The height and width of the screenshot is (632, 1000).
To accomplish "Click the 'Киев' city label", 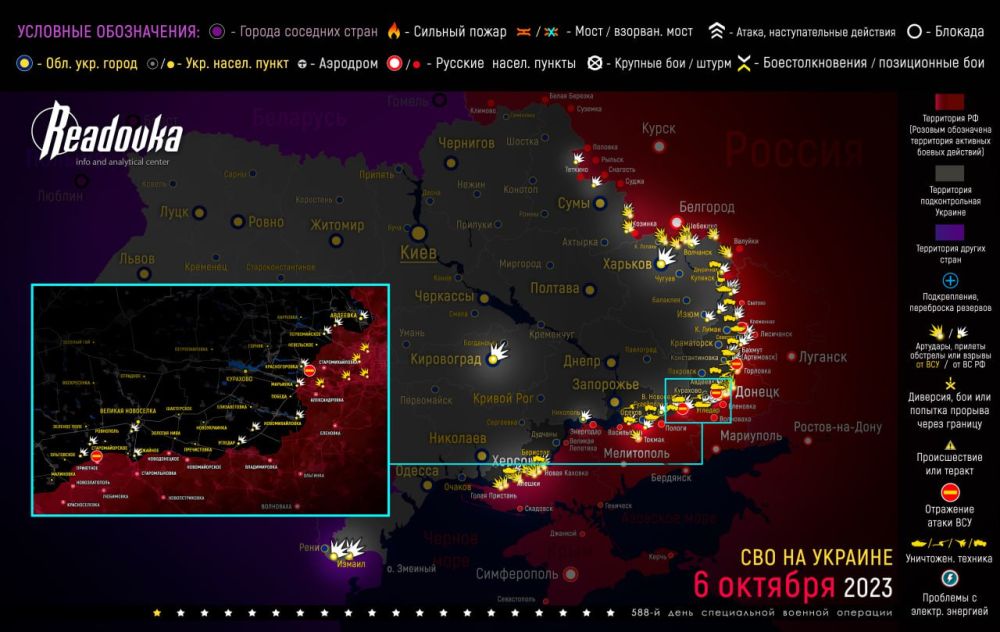I will point(417,254).
